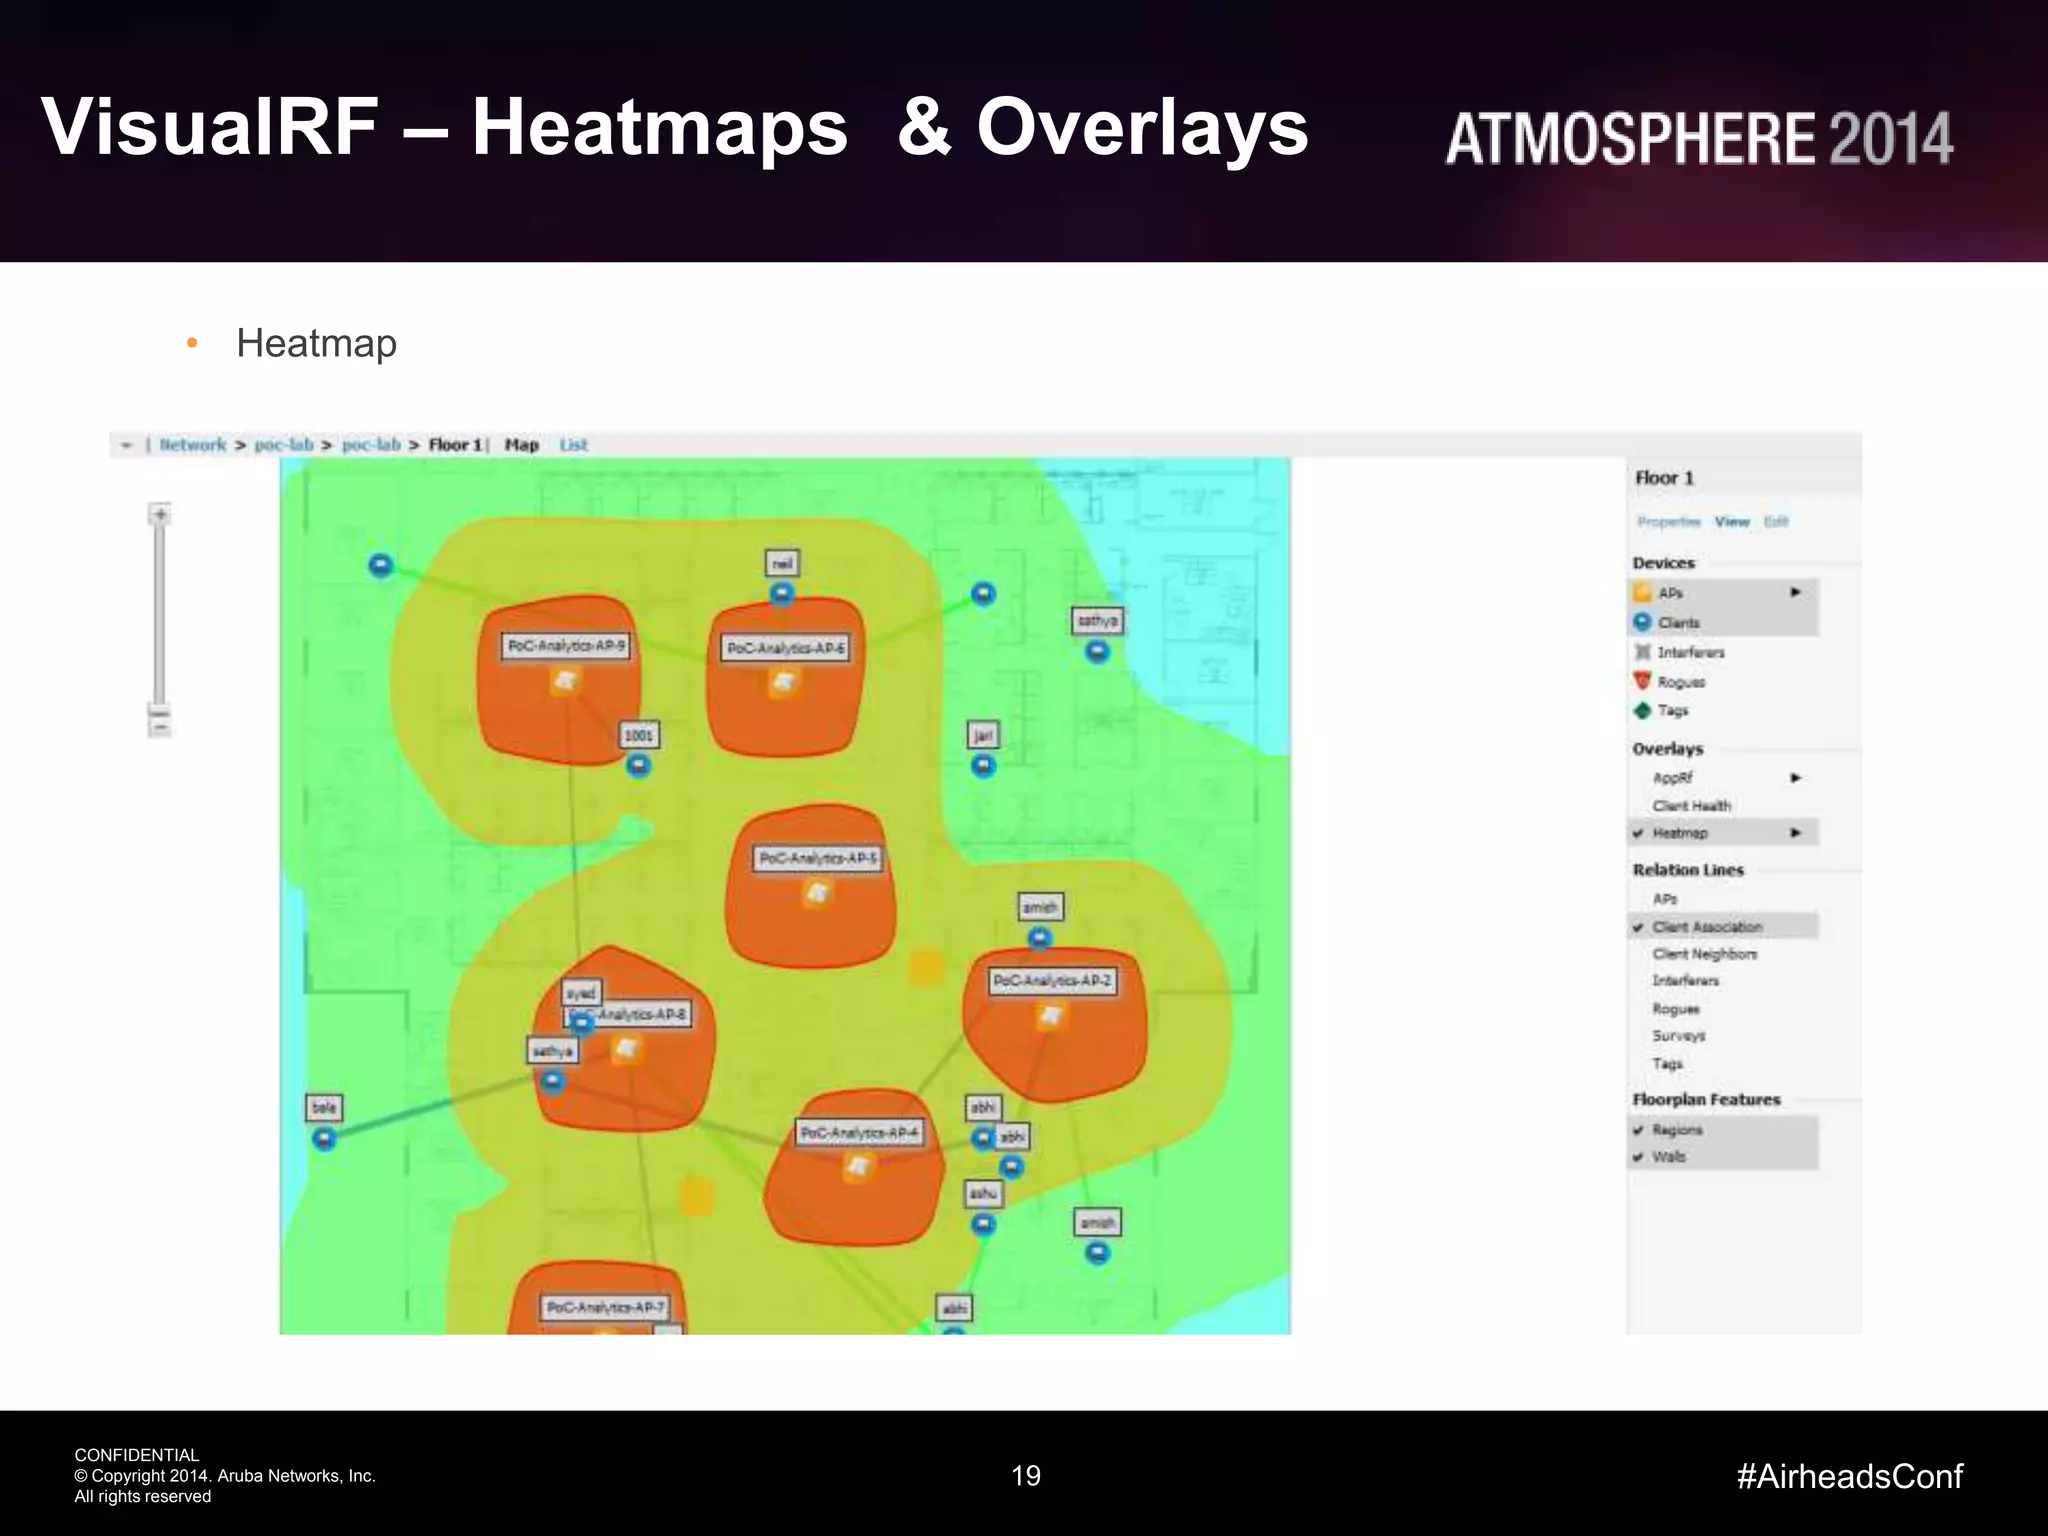Select the client icon labeled neil
The width and height of the screenshot is (2048, 1536).
coord(782,594)
